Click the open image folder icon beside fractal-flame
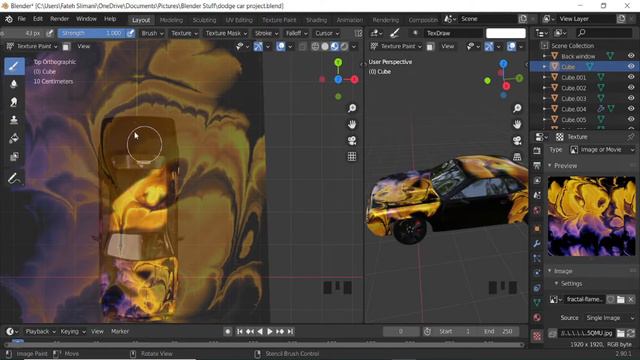 [620, 300]
